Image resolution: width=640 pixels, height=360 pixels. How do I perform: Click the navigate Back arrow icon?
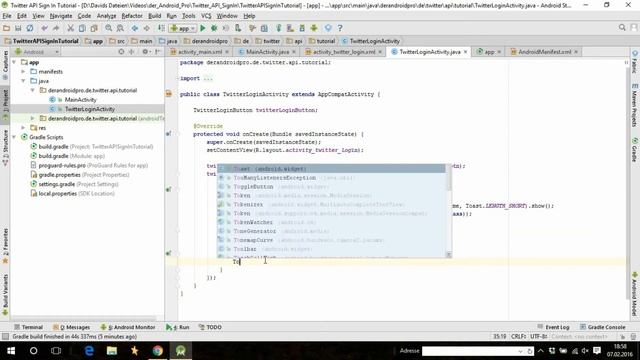(x=135, y=28)
